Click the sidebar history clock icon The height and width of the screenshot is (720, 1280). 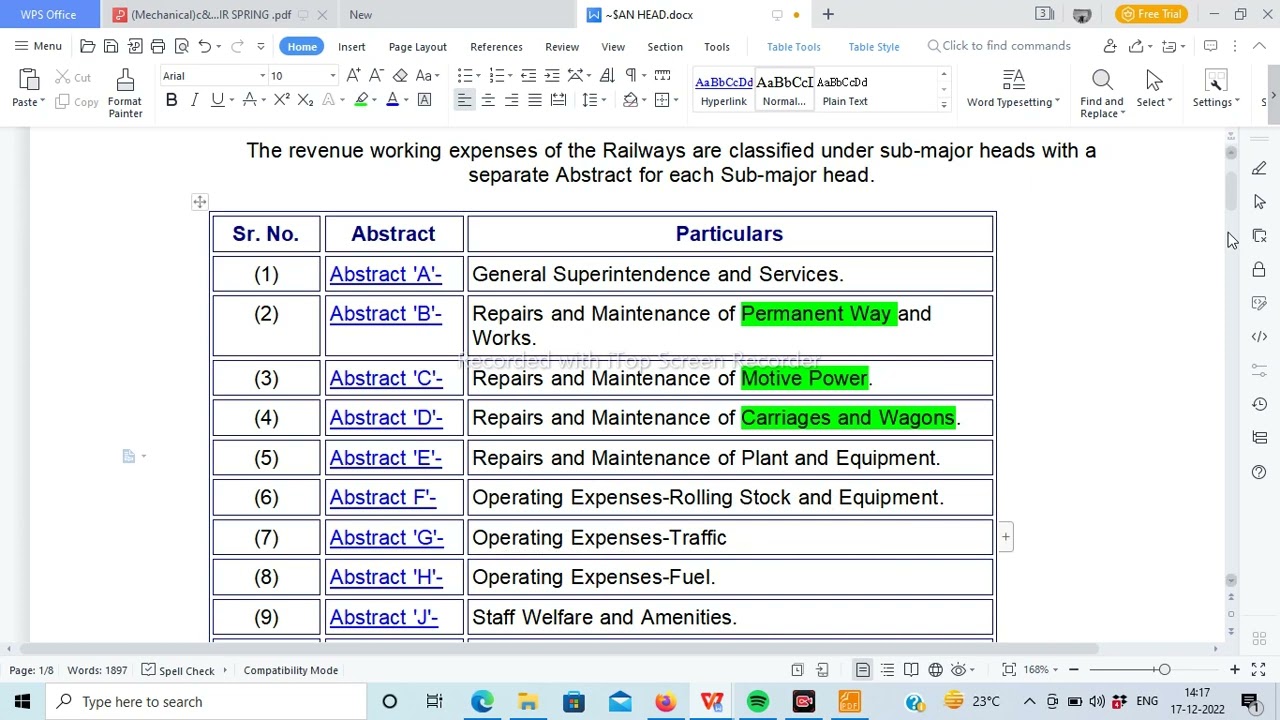point(1259,404)
